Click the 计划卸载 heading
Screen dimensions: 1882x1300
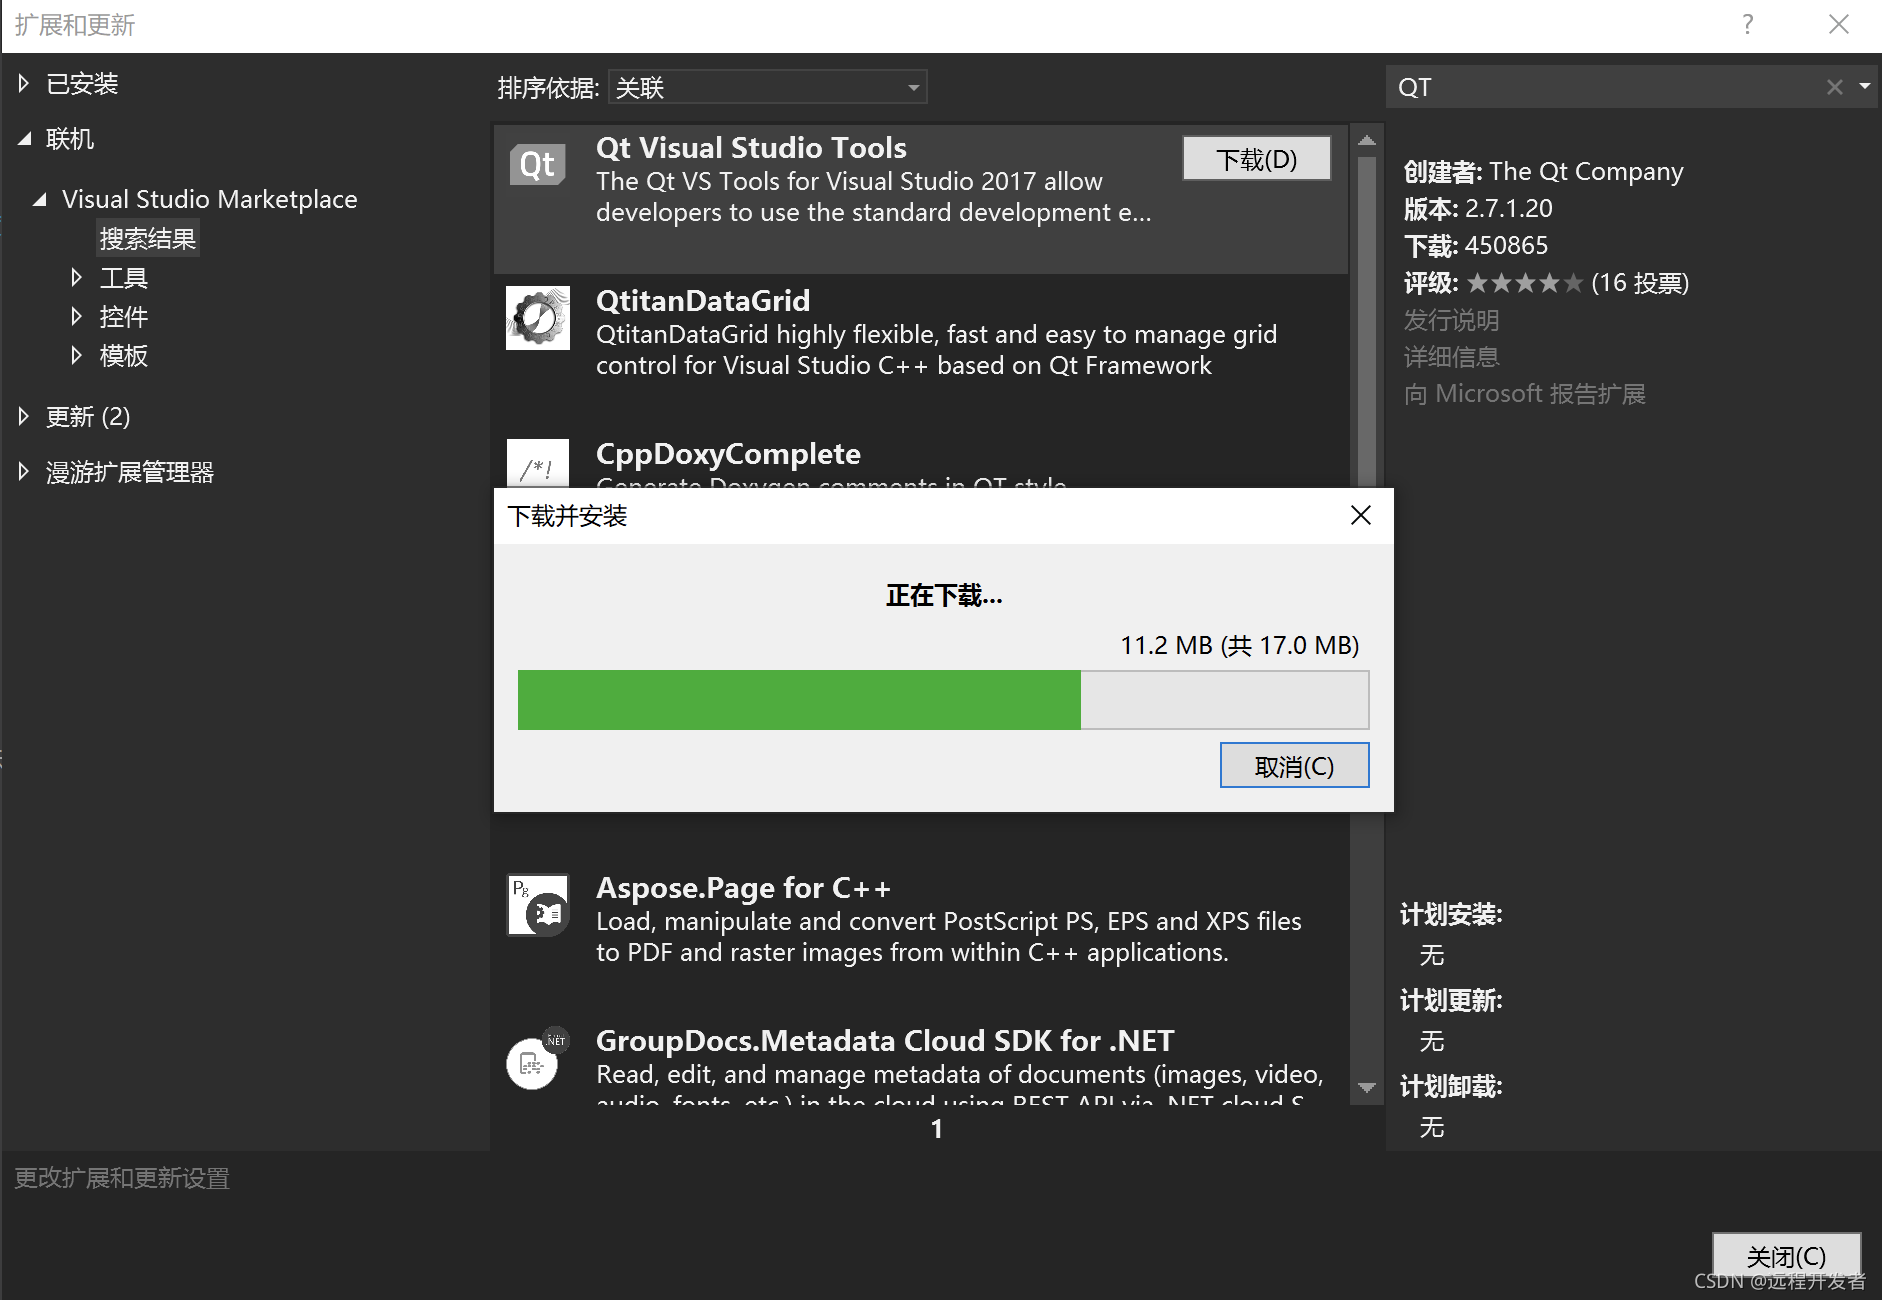[1451, 1086]
